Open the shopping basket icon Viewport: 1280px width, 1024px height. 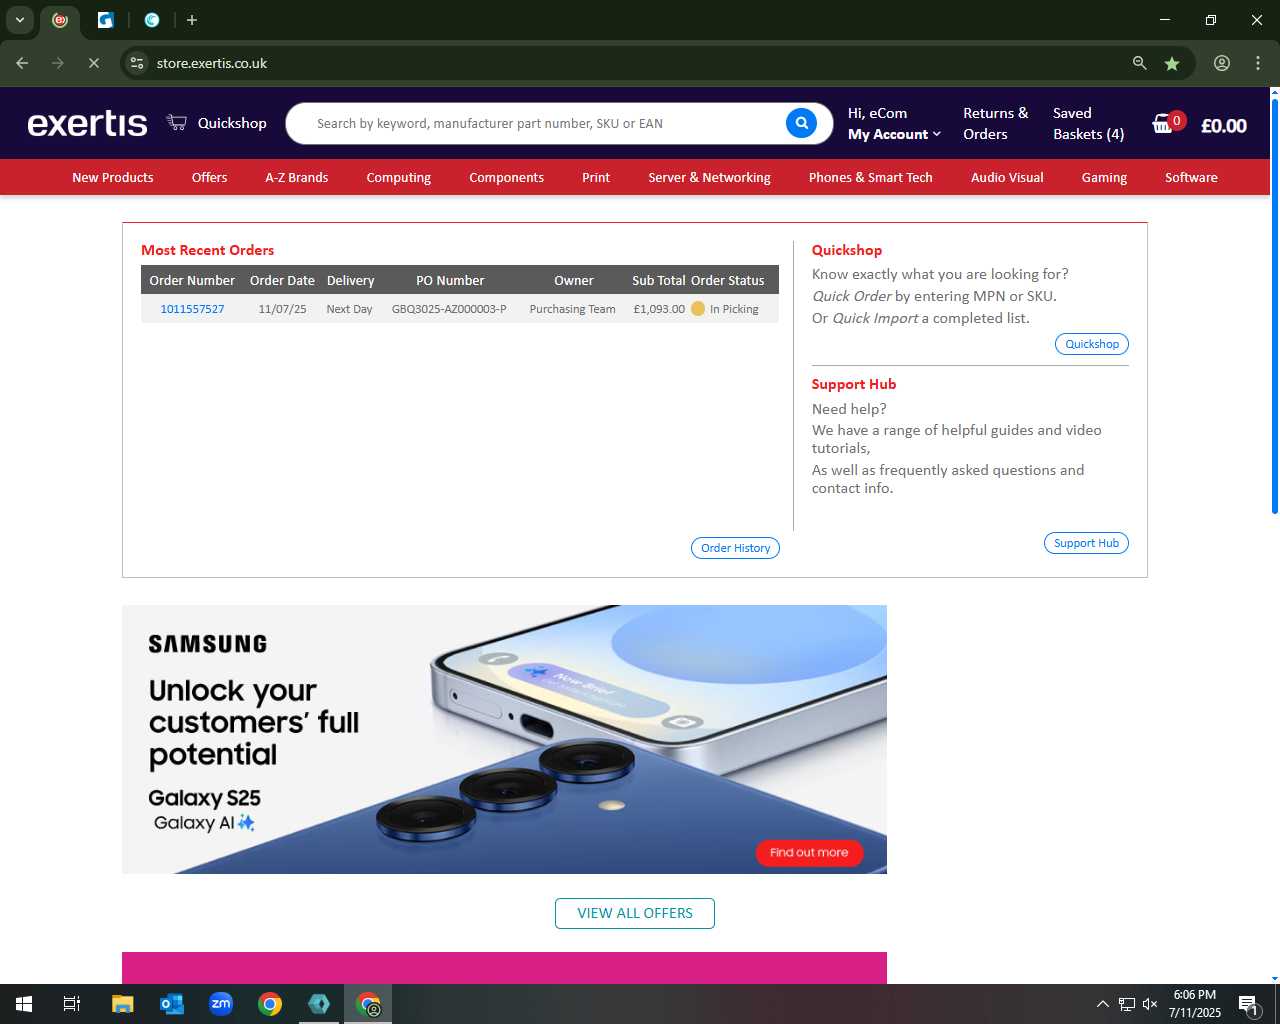(1163, 124)
